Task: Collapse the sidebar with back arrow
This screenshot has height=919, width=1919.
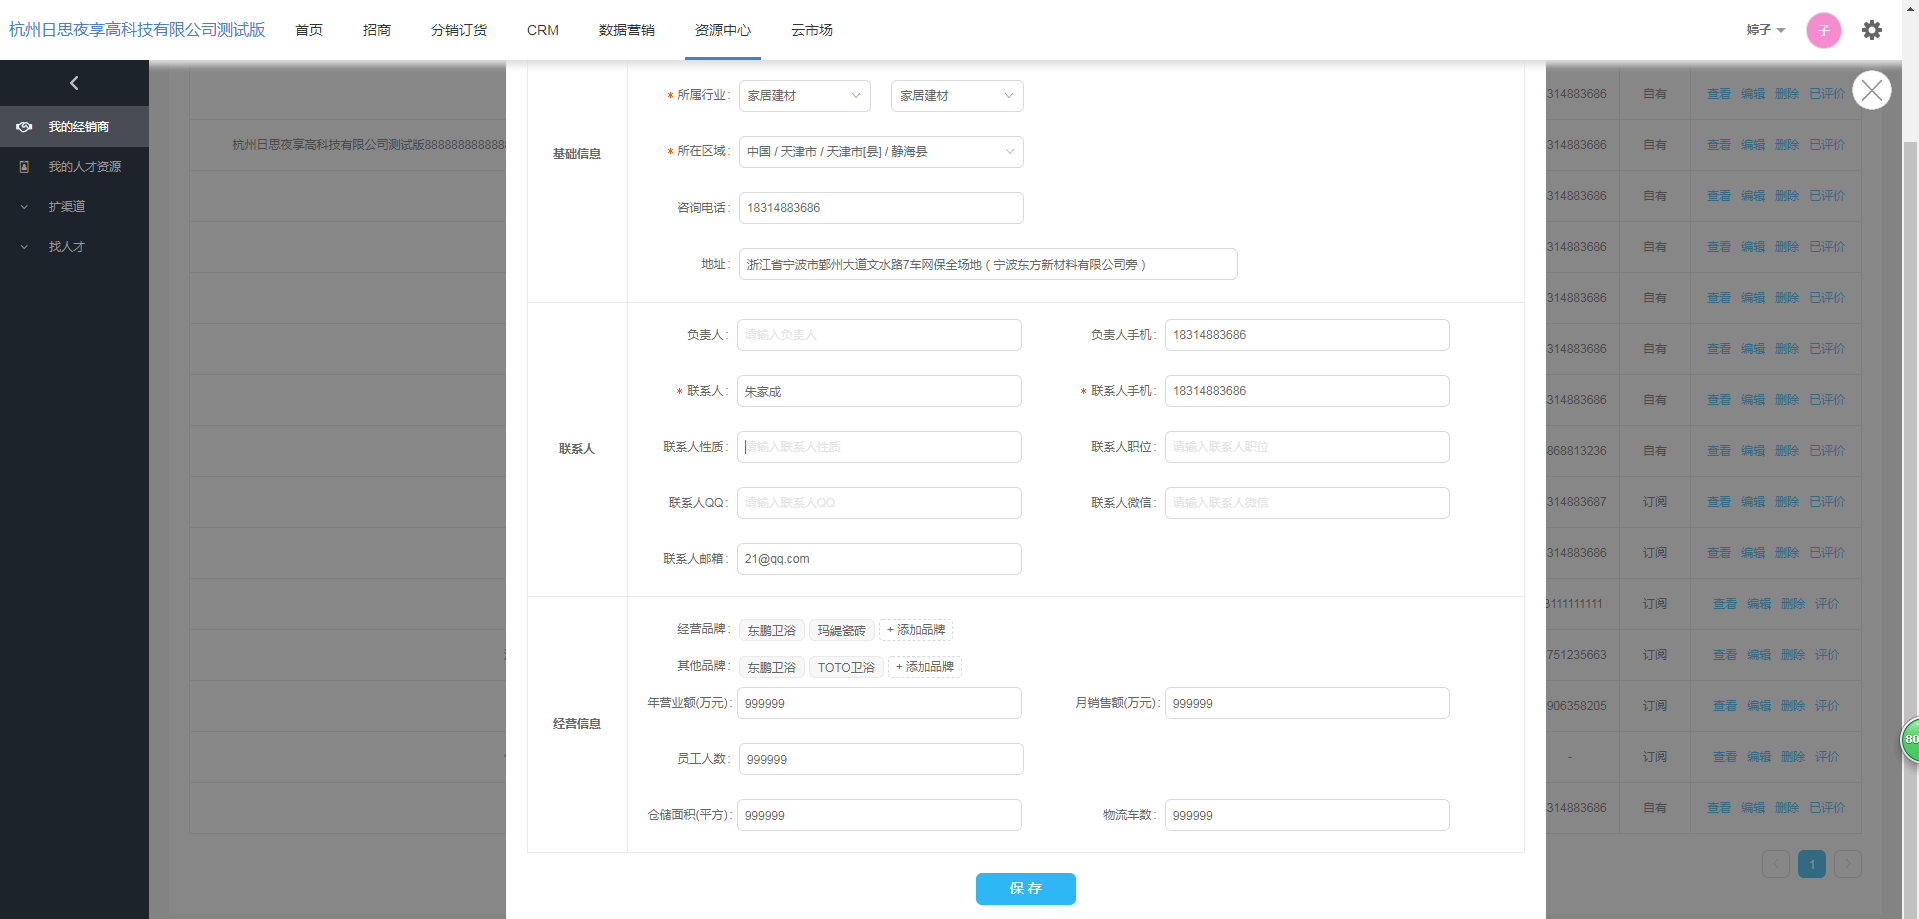Action: (x=74, y=83)
